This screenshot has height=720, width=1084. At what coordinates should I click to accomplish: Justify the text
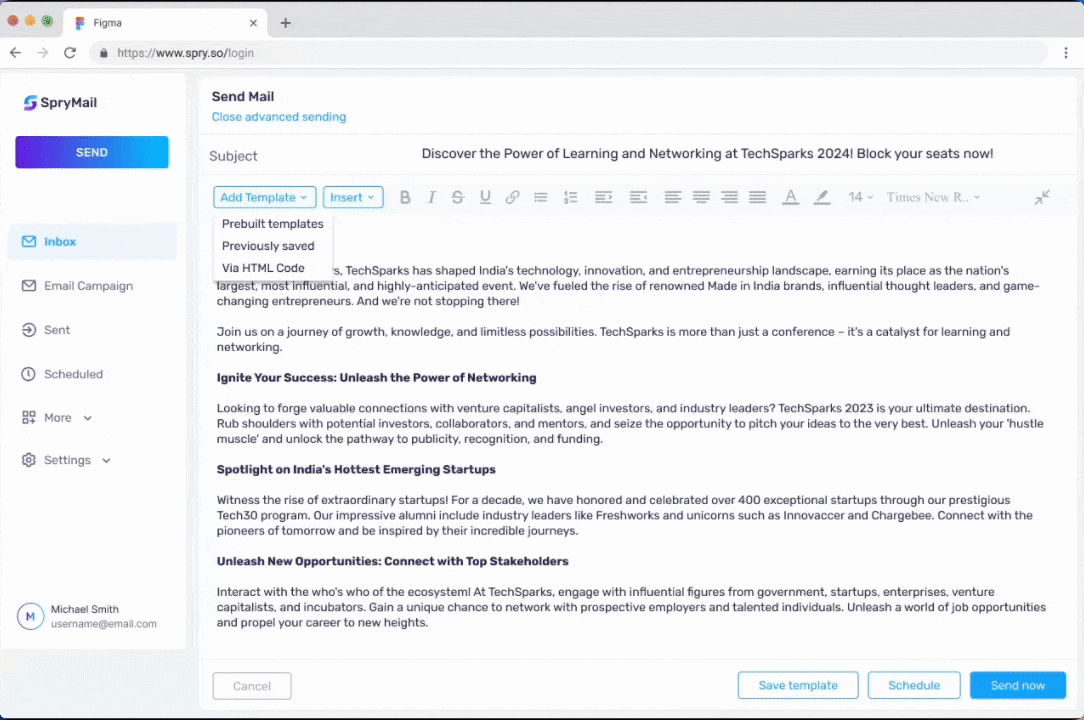point(758,197)
